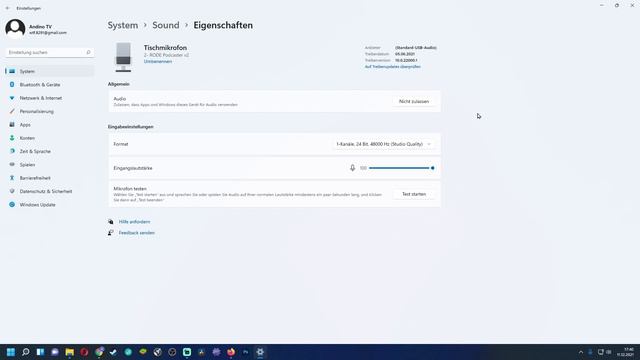Image resolution: width=640 pixels, height=360 pixels.
Task: Select System in the sidebar
Action: click(x=49, y=71)
